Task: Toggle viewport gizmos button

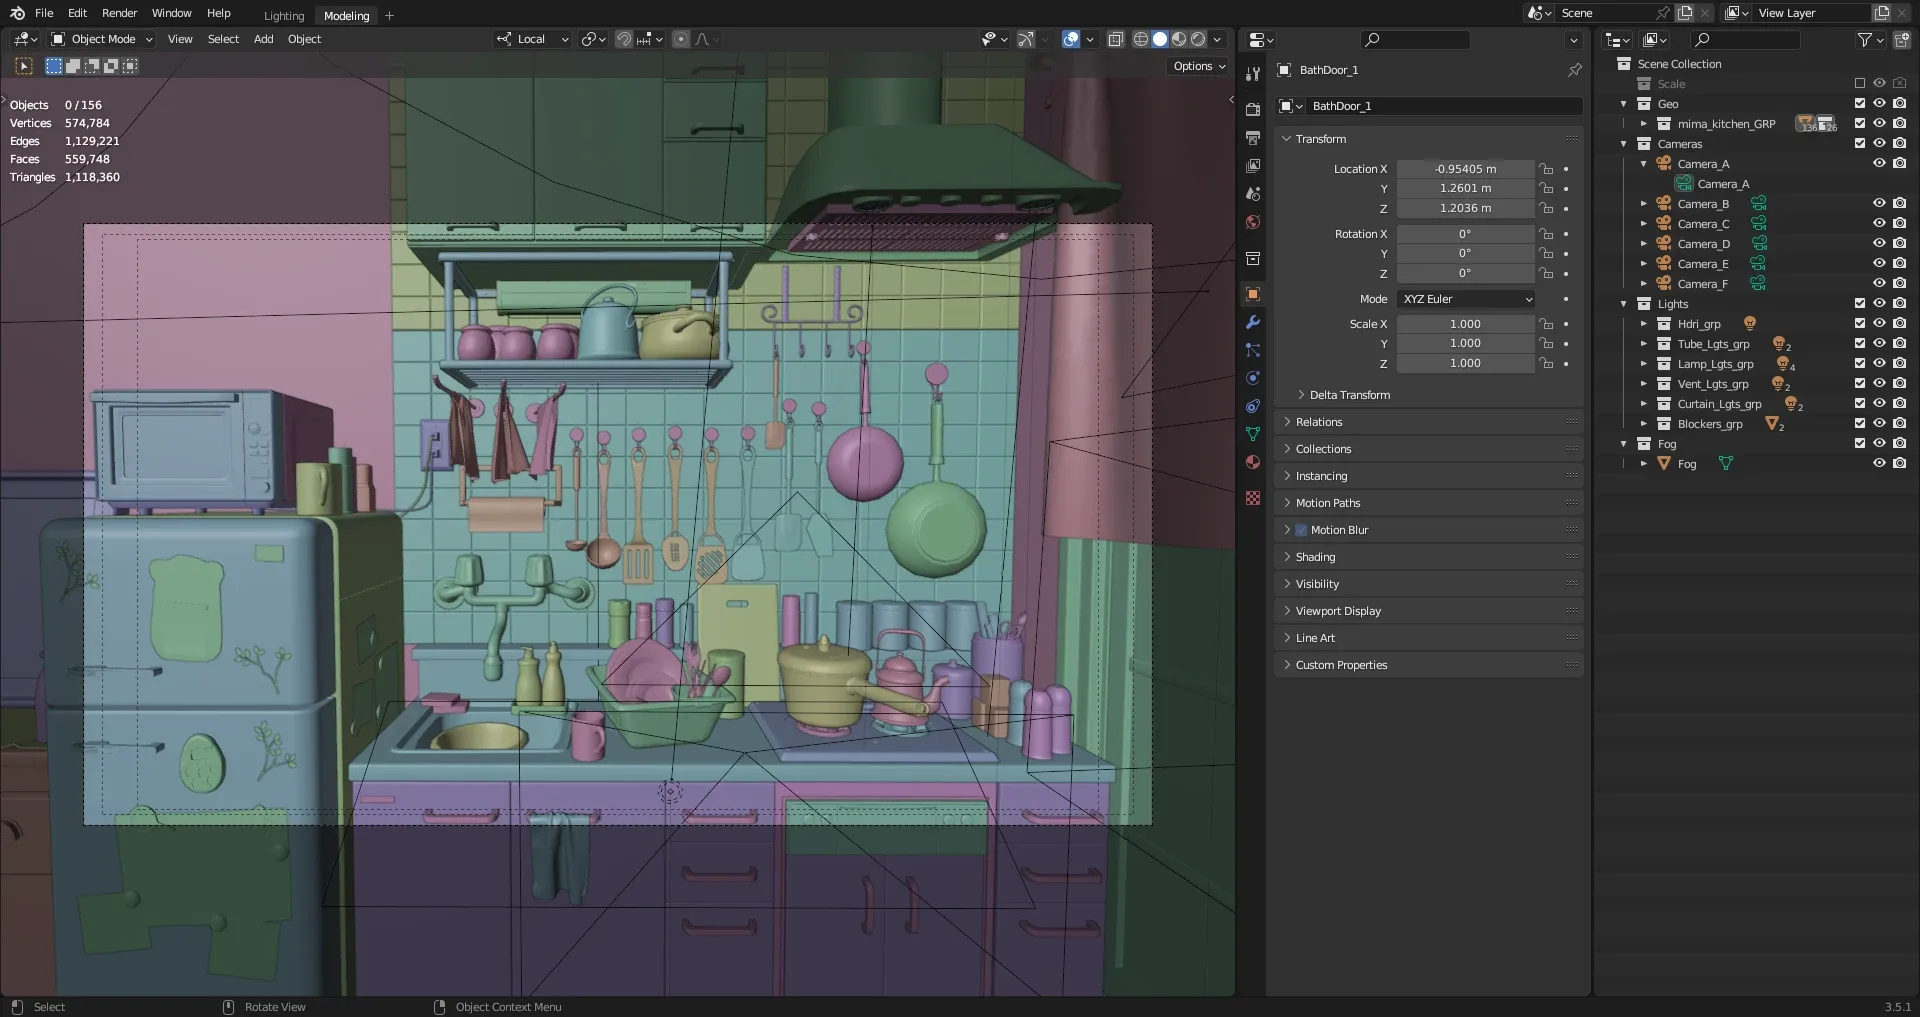Action: [1026, 39]
